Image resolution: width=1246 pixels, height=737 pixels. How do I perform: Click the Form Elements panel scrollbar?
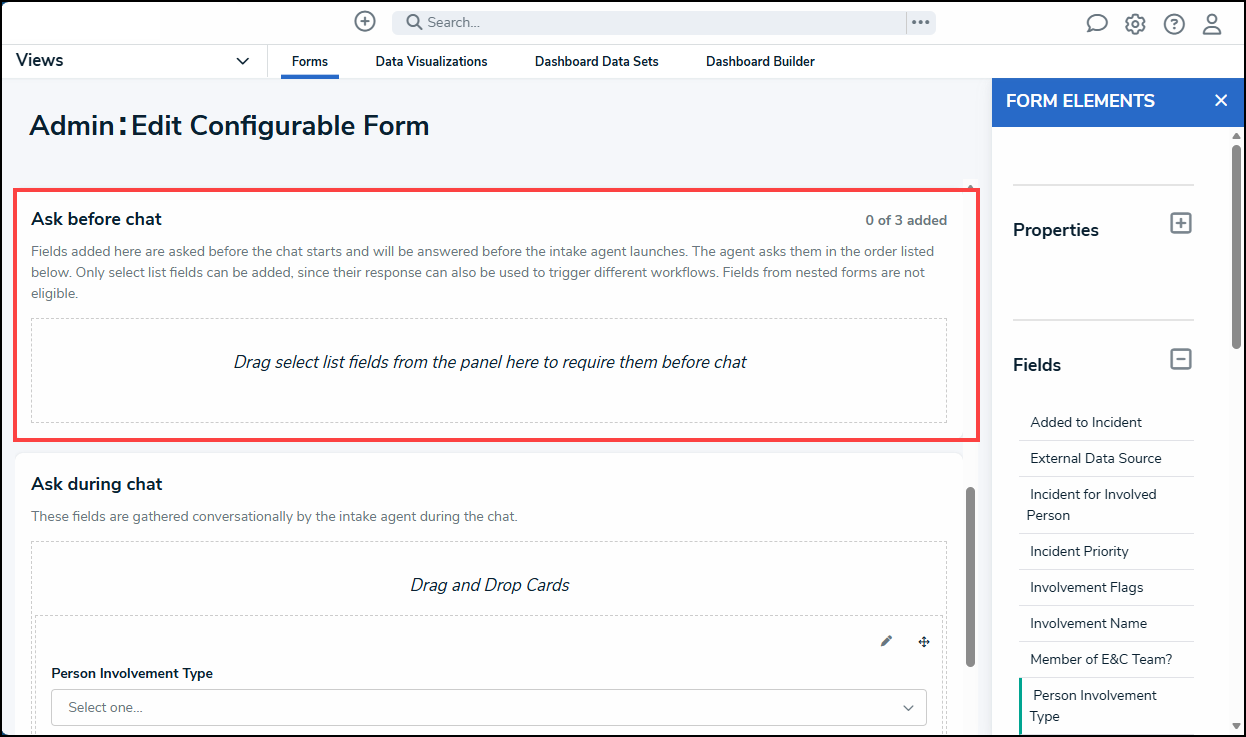click(1236, 246)
